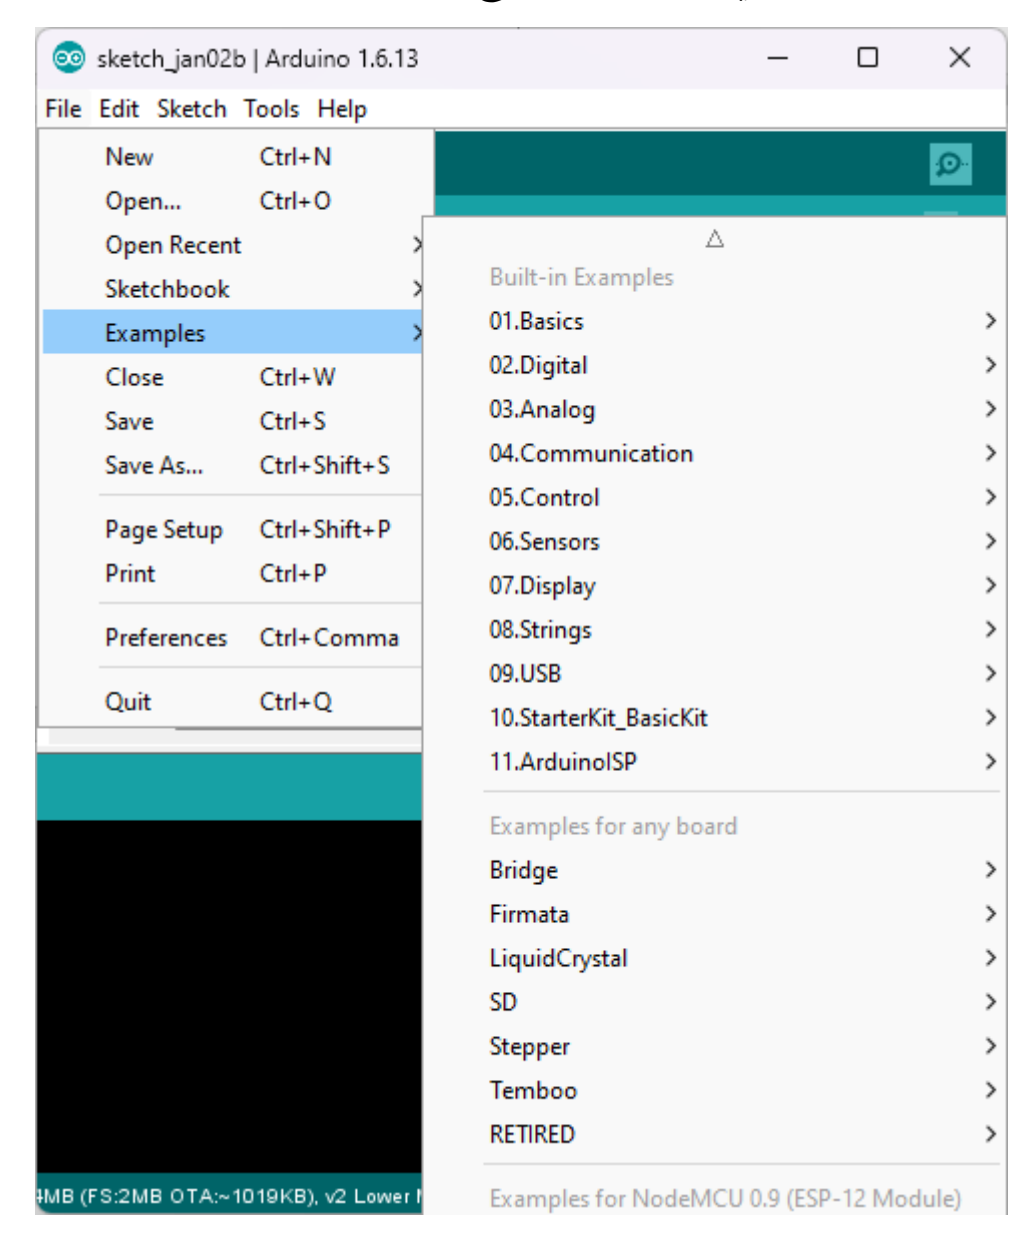Screen dimensions: 1035x1242
Task: Open the LiquidCrystal library examples
Action: pyautogui.click(x=558, y=958)
